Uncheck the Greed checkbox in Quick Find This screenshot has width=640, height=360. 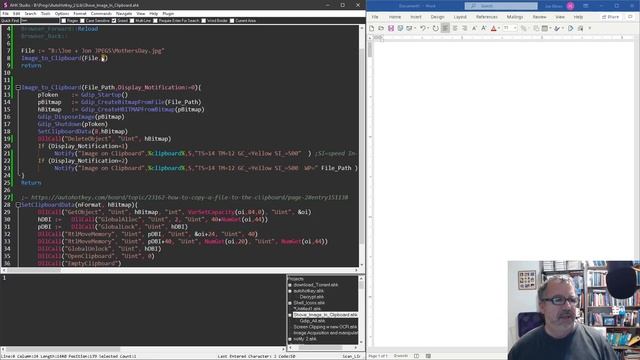(x=114, y=20)
